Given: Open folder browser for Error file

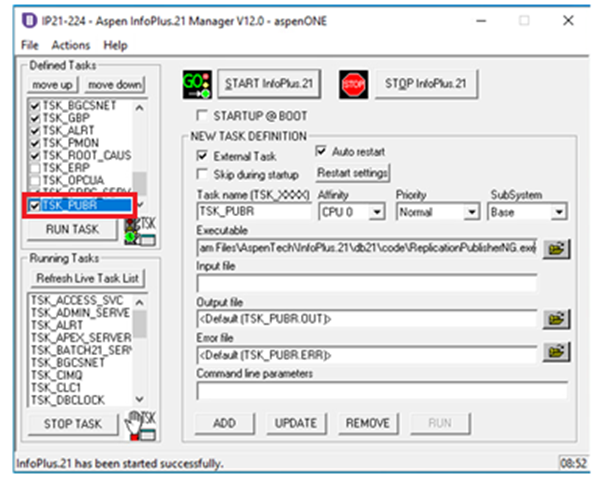Looking at the screenshot, I should pos(556,352).
